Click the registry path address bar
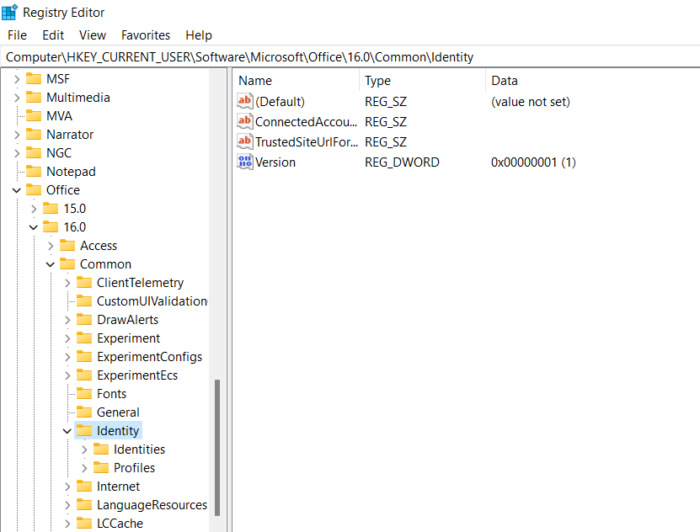700x532 pixels. [x=350, y=57]
